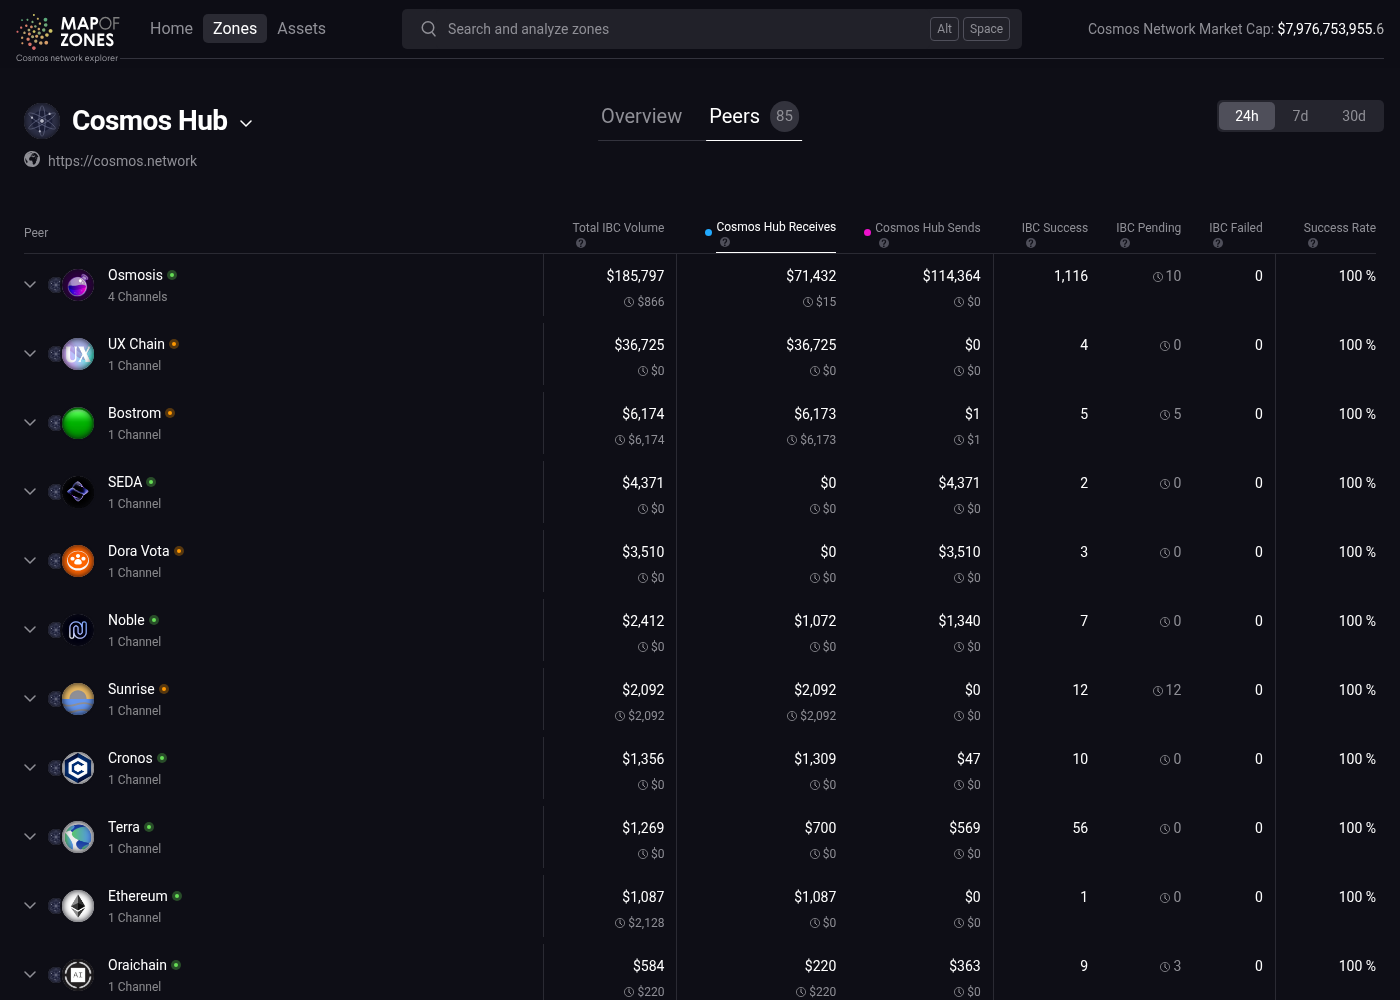The image size is (1400, 1000).
Task: Select the Peers tab
Action: 753,116
